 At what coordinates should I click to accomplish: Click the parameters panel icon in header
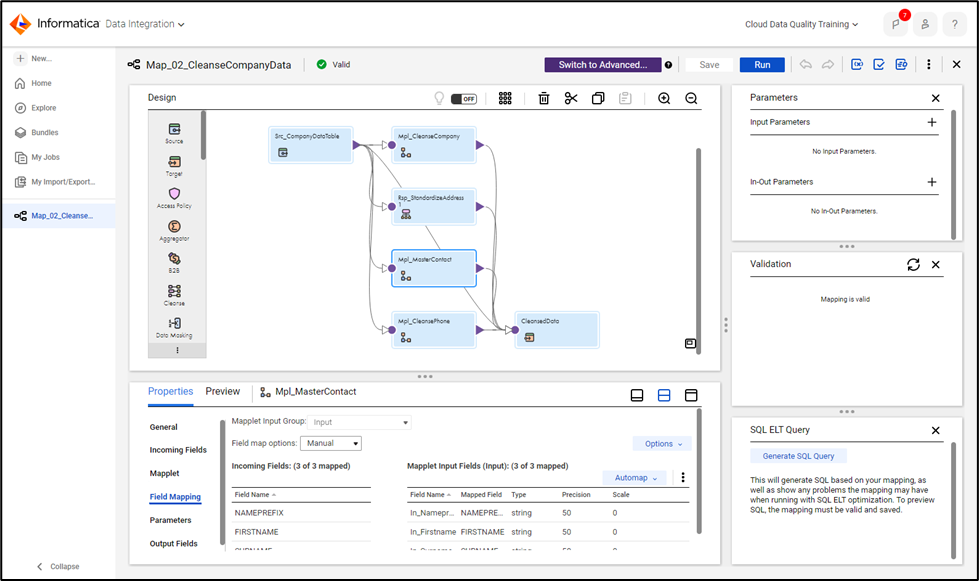857,64
